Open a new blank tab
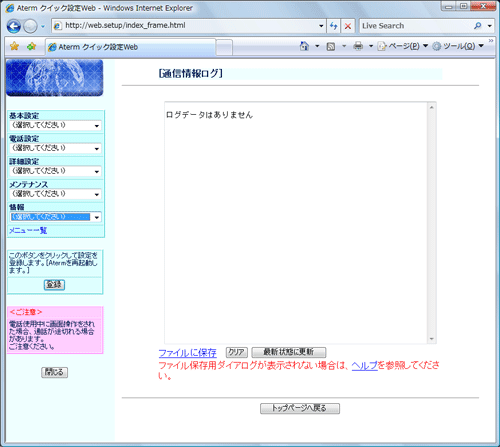This screenshot has width=500, height=447. (x=224, y=47)
